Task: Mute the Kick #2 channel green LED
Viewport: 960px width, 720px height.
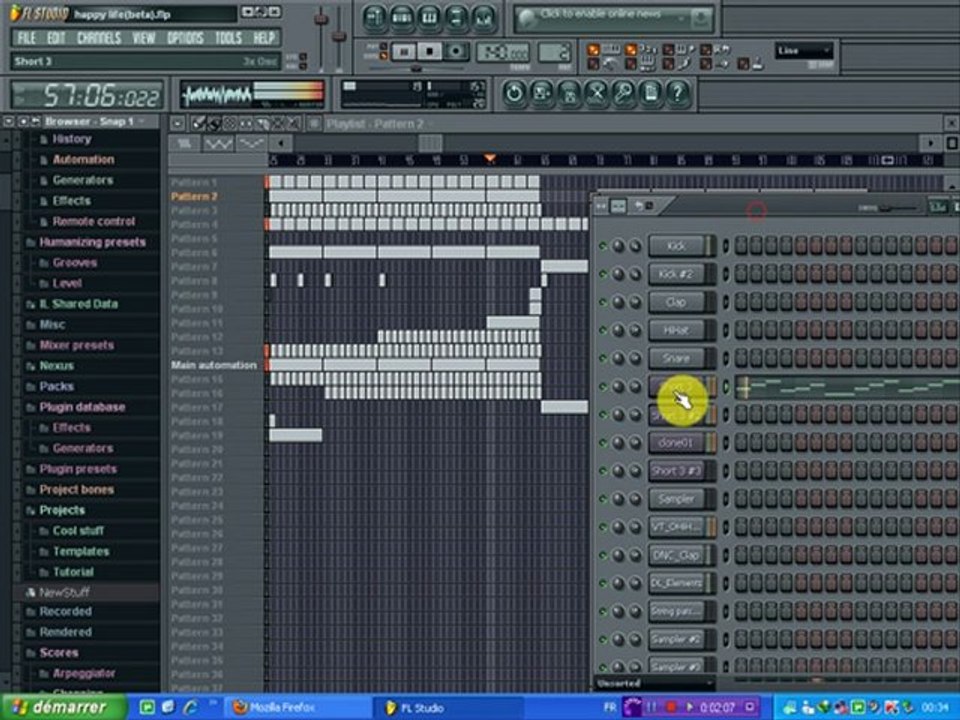Action: pyautogui.click(x=602, y=274)
